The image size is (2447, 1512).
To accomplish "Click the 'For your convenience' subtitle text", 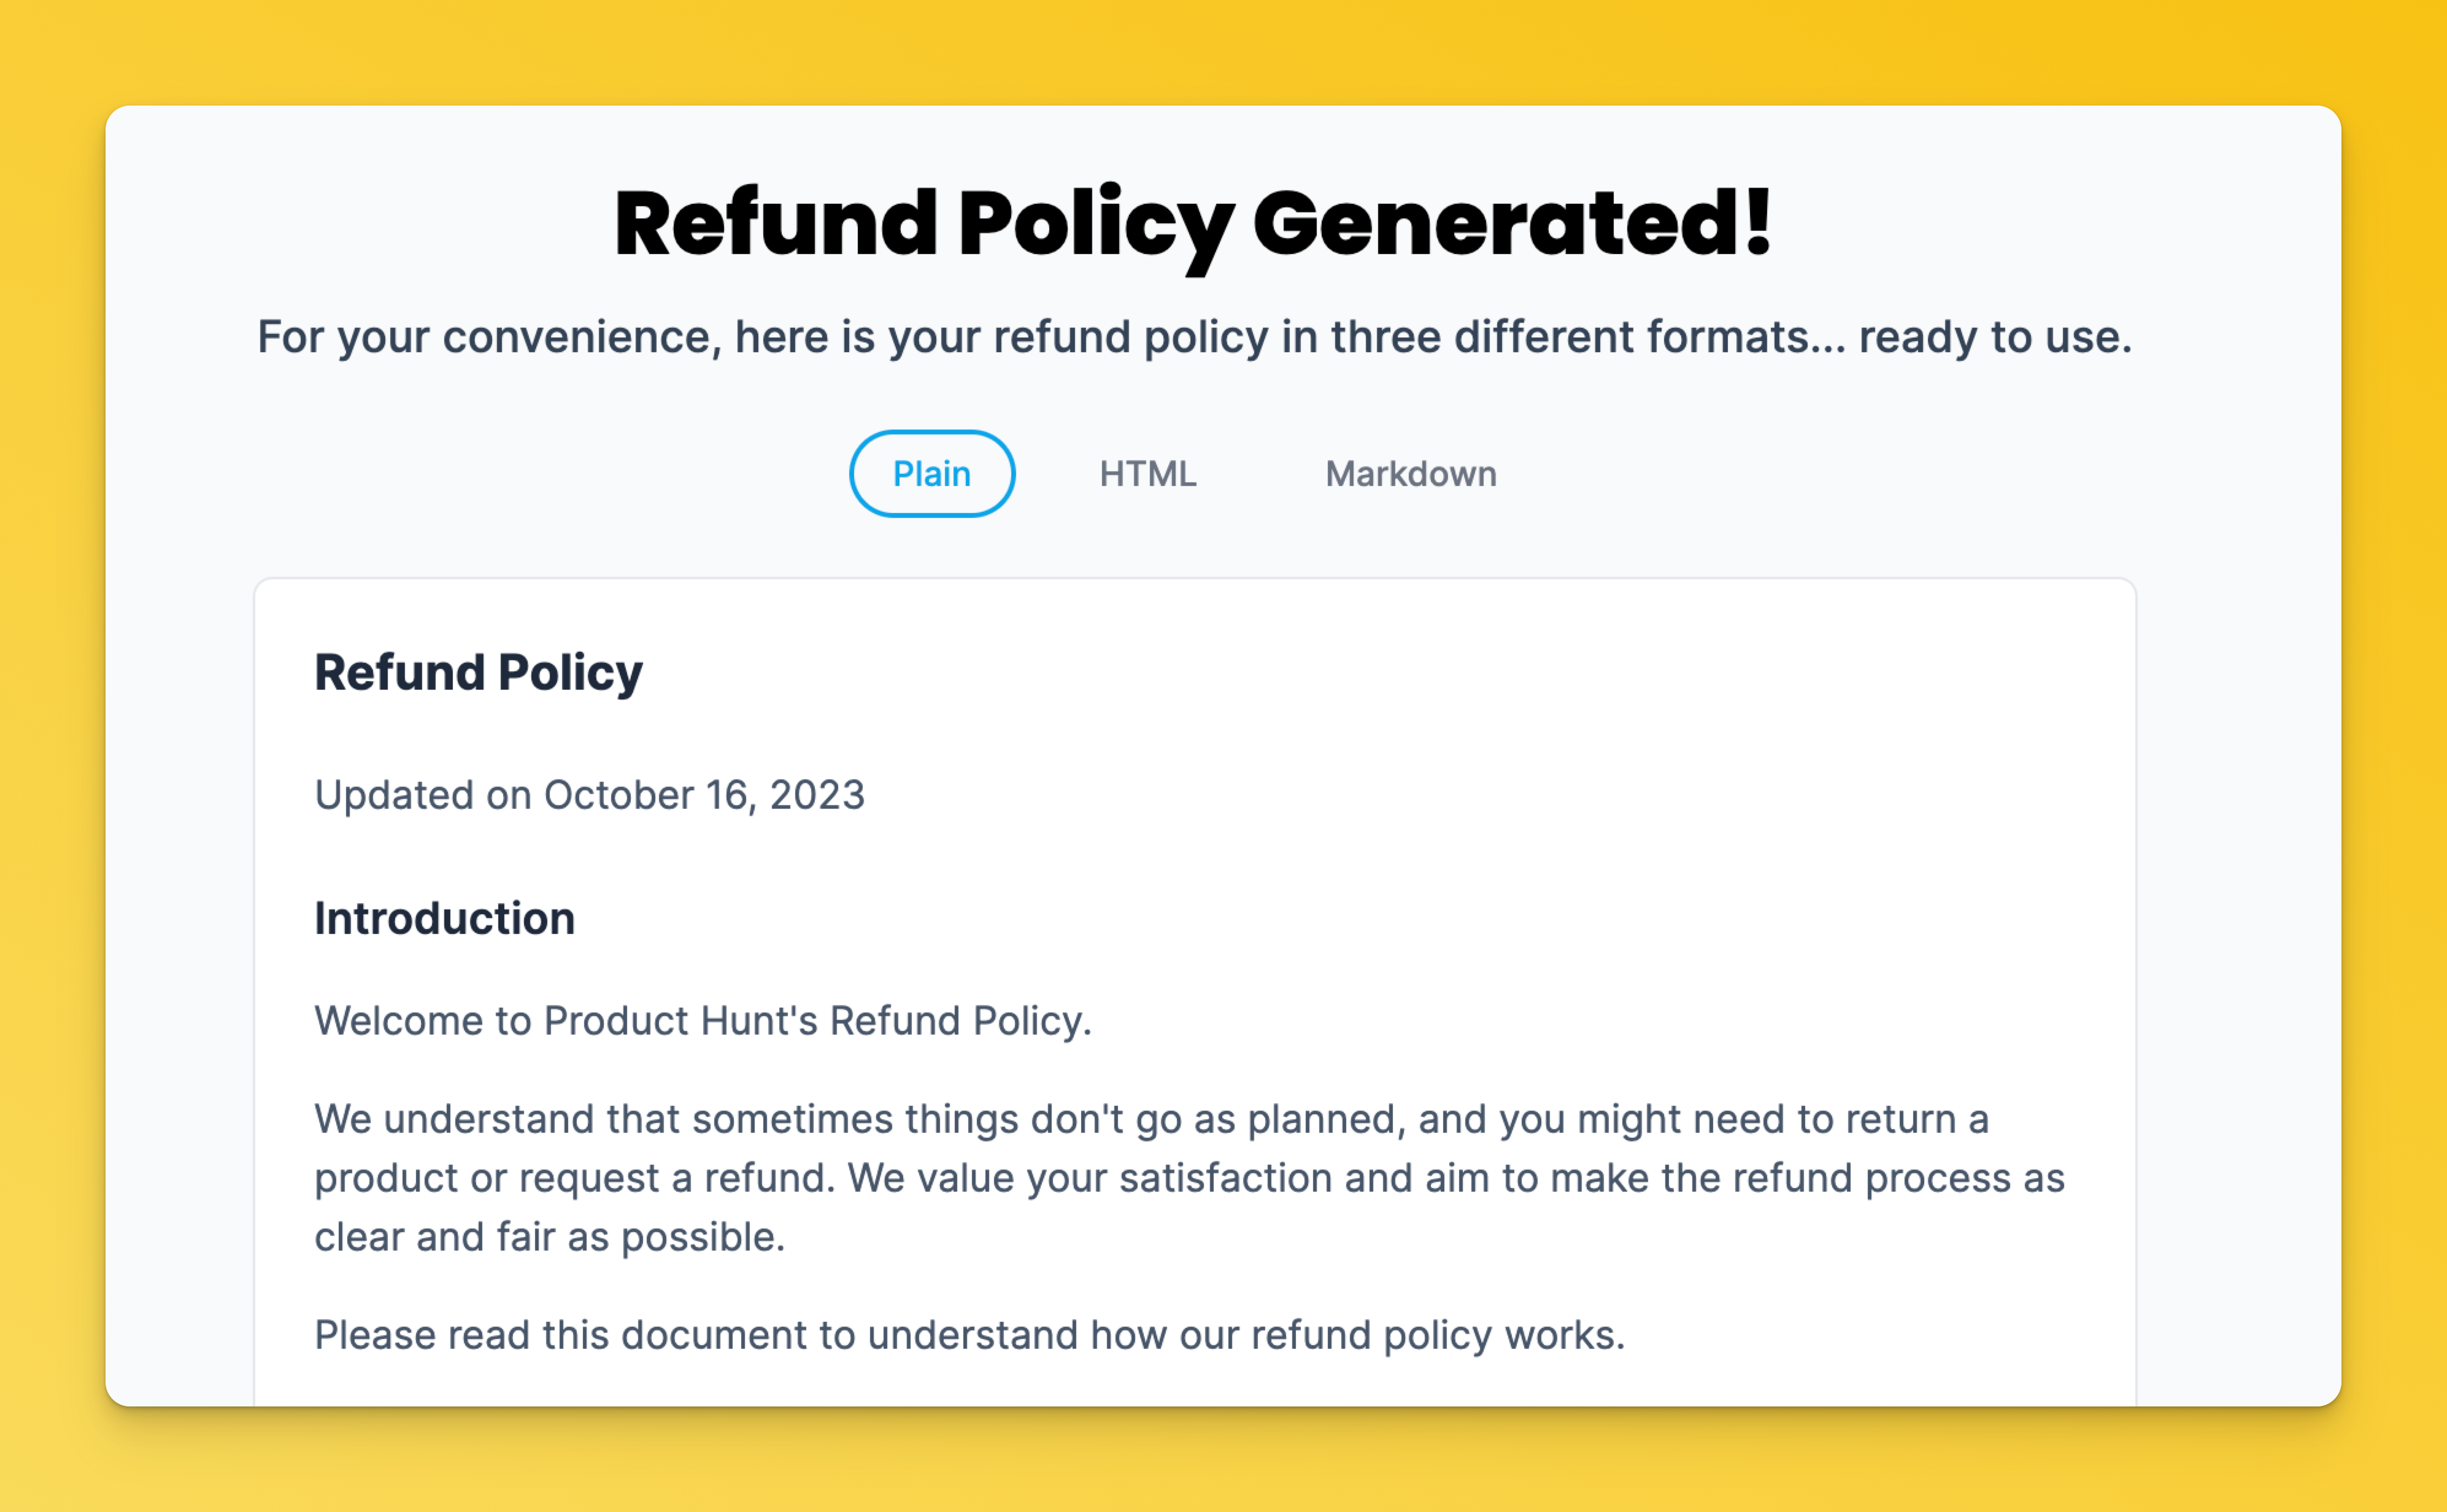I will [1195, 337].
